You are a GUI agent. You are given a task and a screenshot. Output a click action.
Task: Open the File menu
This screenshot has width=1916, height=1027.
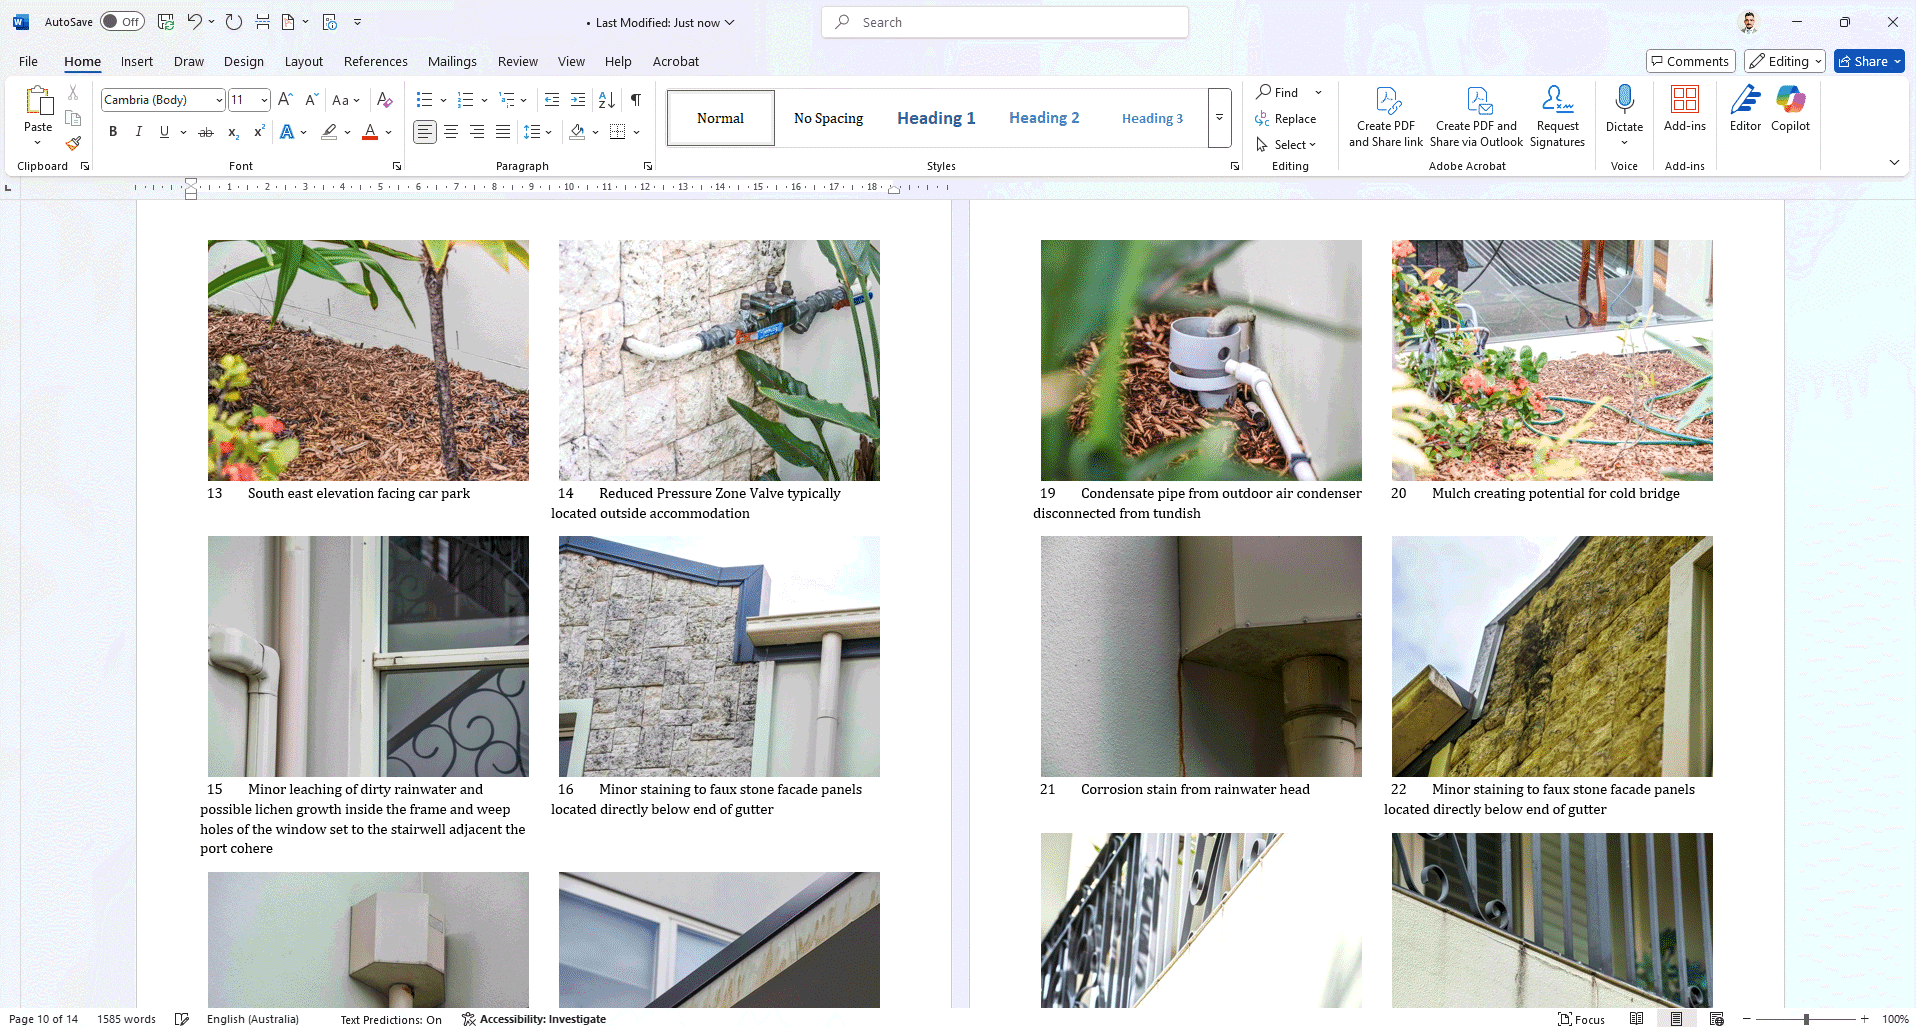coord(28,61)
